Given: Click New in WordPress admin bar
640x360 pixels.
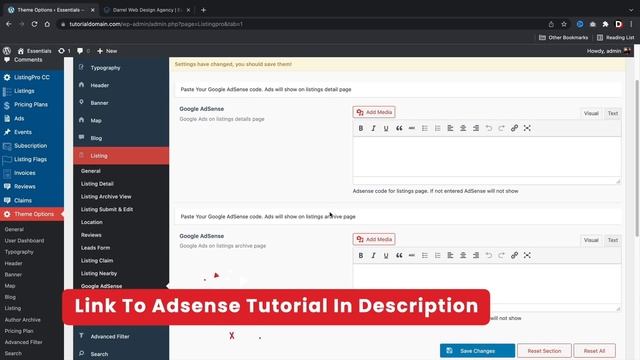Looking at the screenshot, I should 107,51.
